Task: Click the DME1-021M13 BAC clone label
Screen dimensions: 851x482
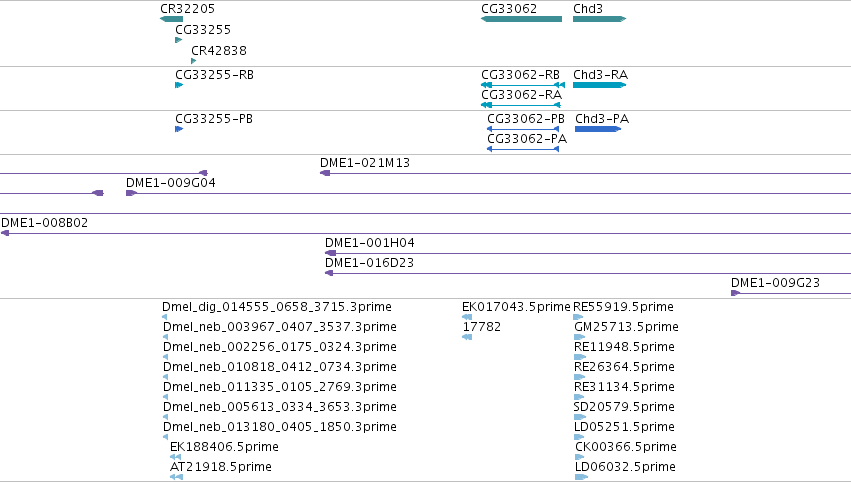Action: 365,162
